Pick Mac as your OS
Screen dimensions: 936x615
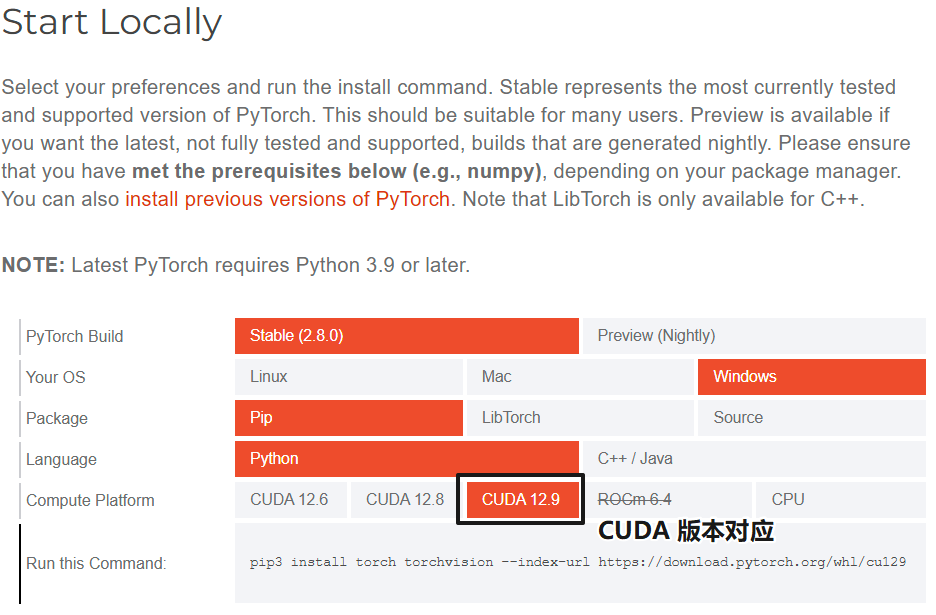580,377
